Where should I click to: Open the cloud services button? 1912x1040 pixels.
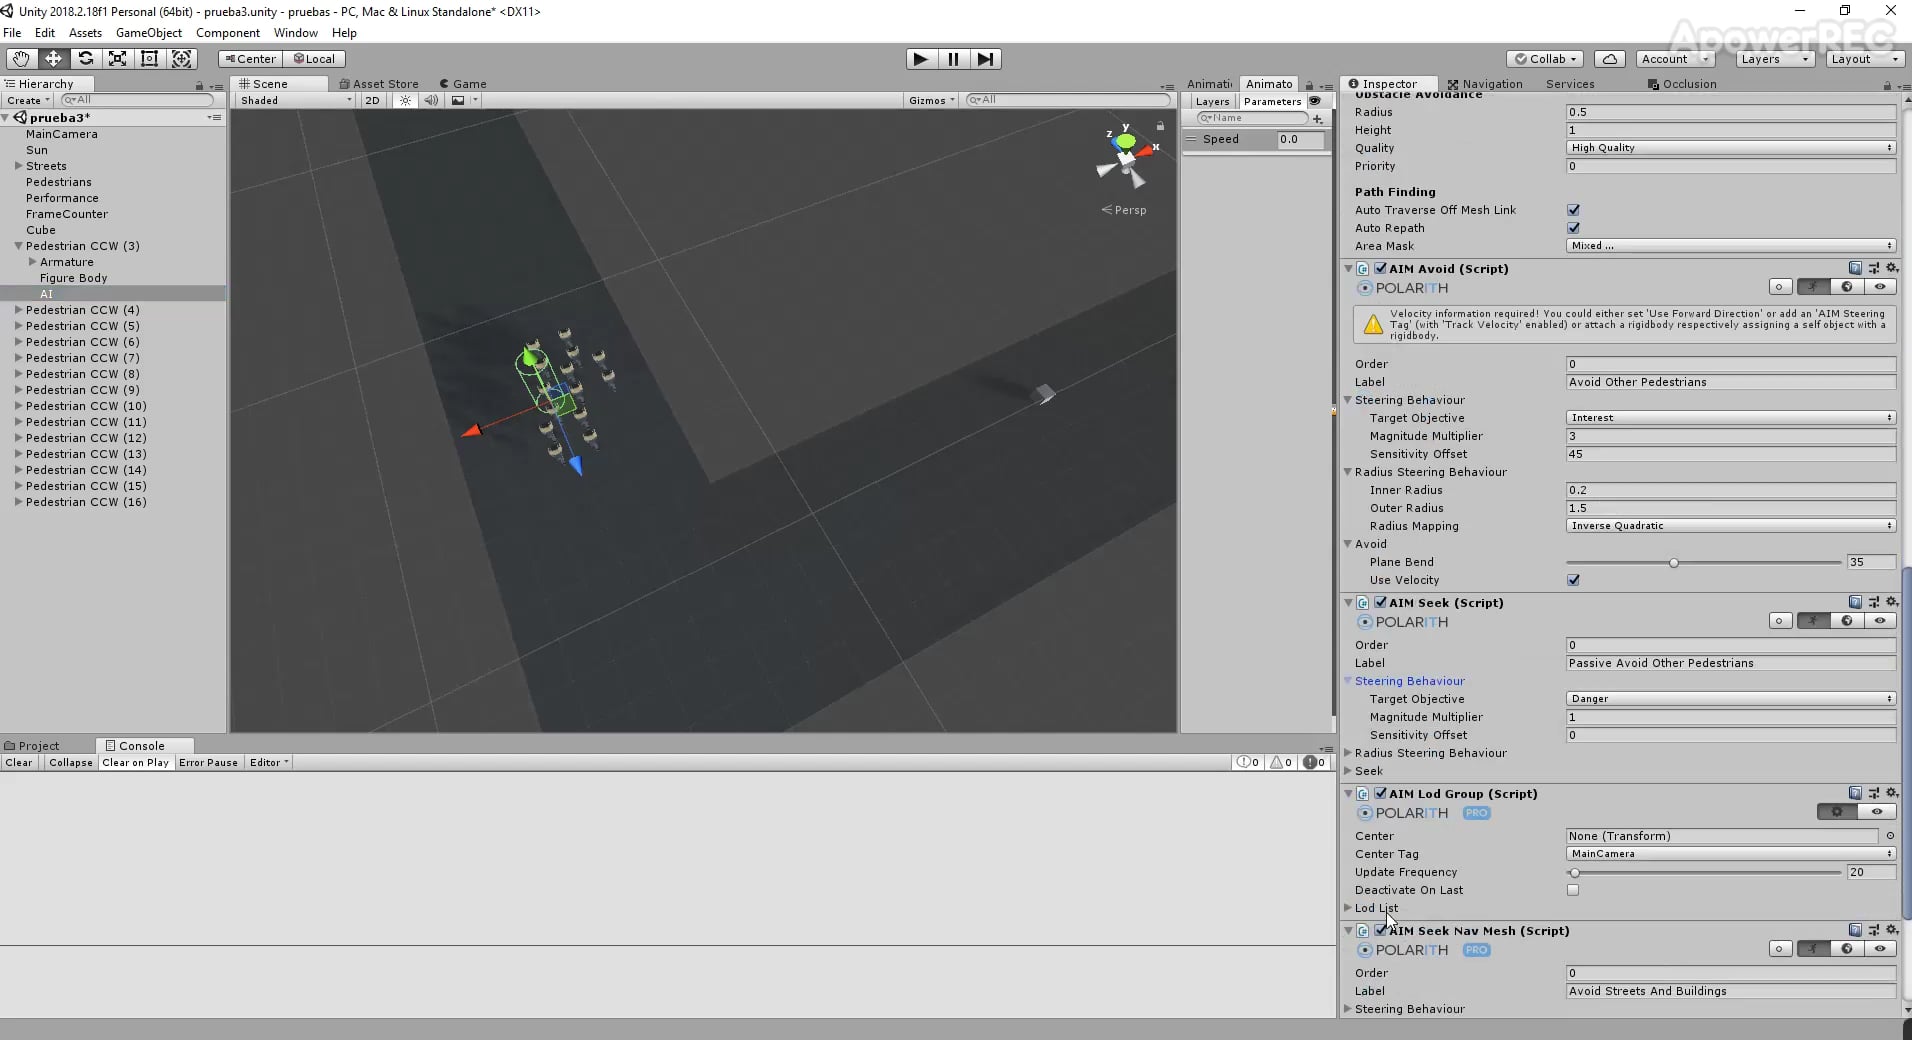1609,59
